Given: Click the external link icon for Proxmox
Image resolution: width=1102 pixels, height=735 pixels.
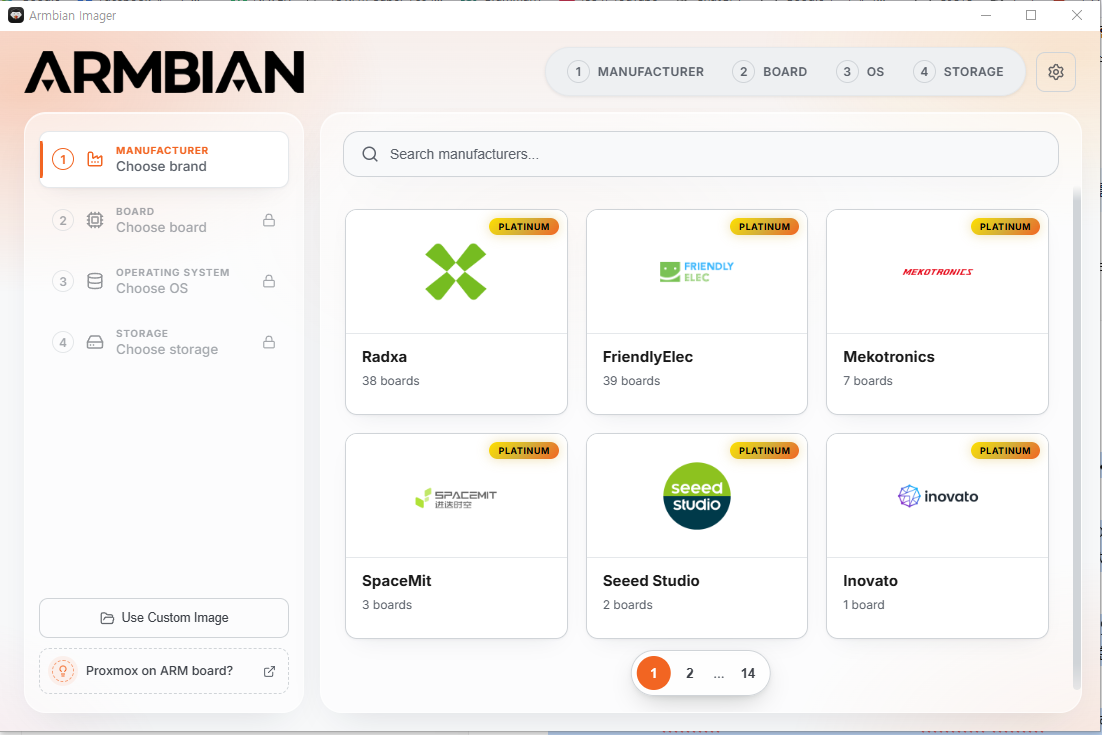Looking at the screenshot, I should pyautogui.click(x=269, y=671).
